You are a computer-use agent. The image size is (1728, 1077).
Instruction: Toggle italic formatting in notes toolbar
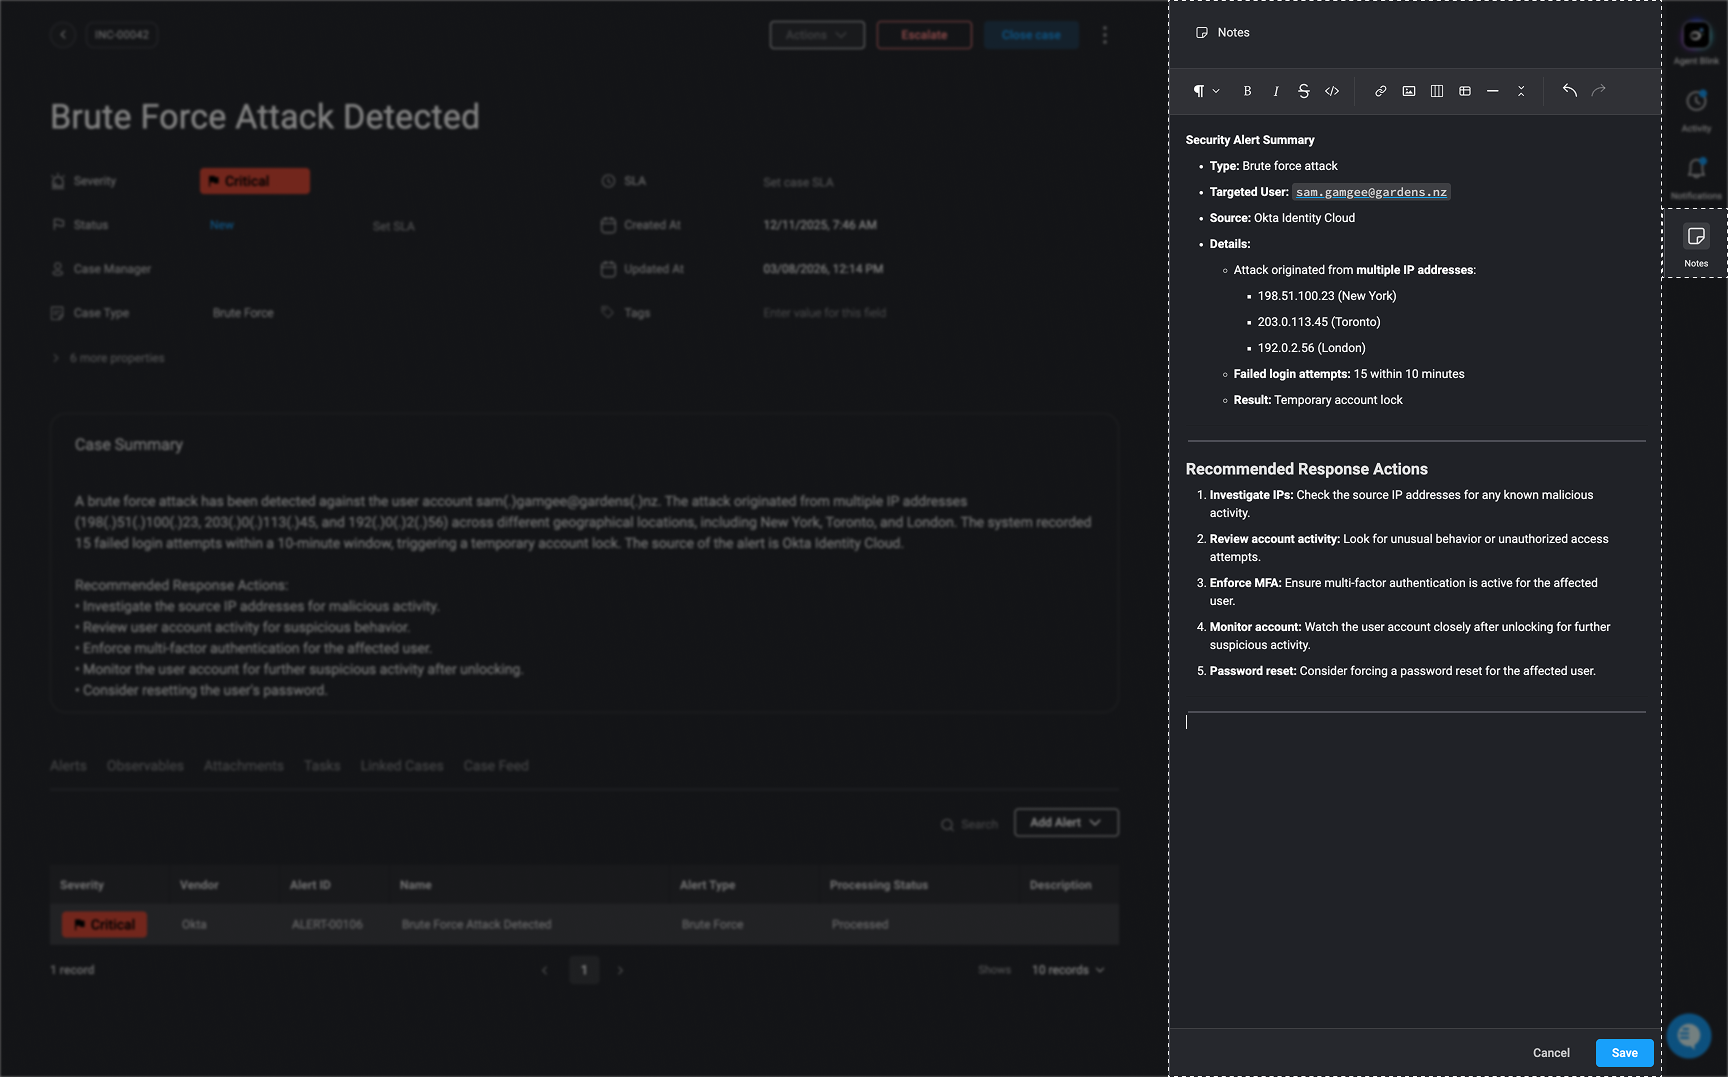[x=1275, y=91]
